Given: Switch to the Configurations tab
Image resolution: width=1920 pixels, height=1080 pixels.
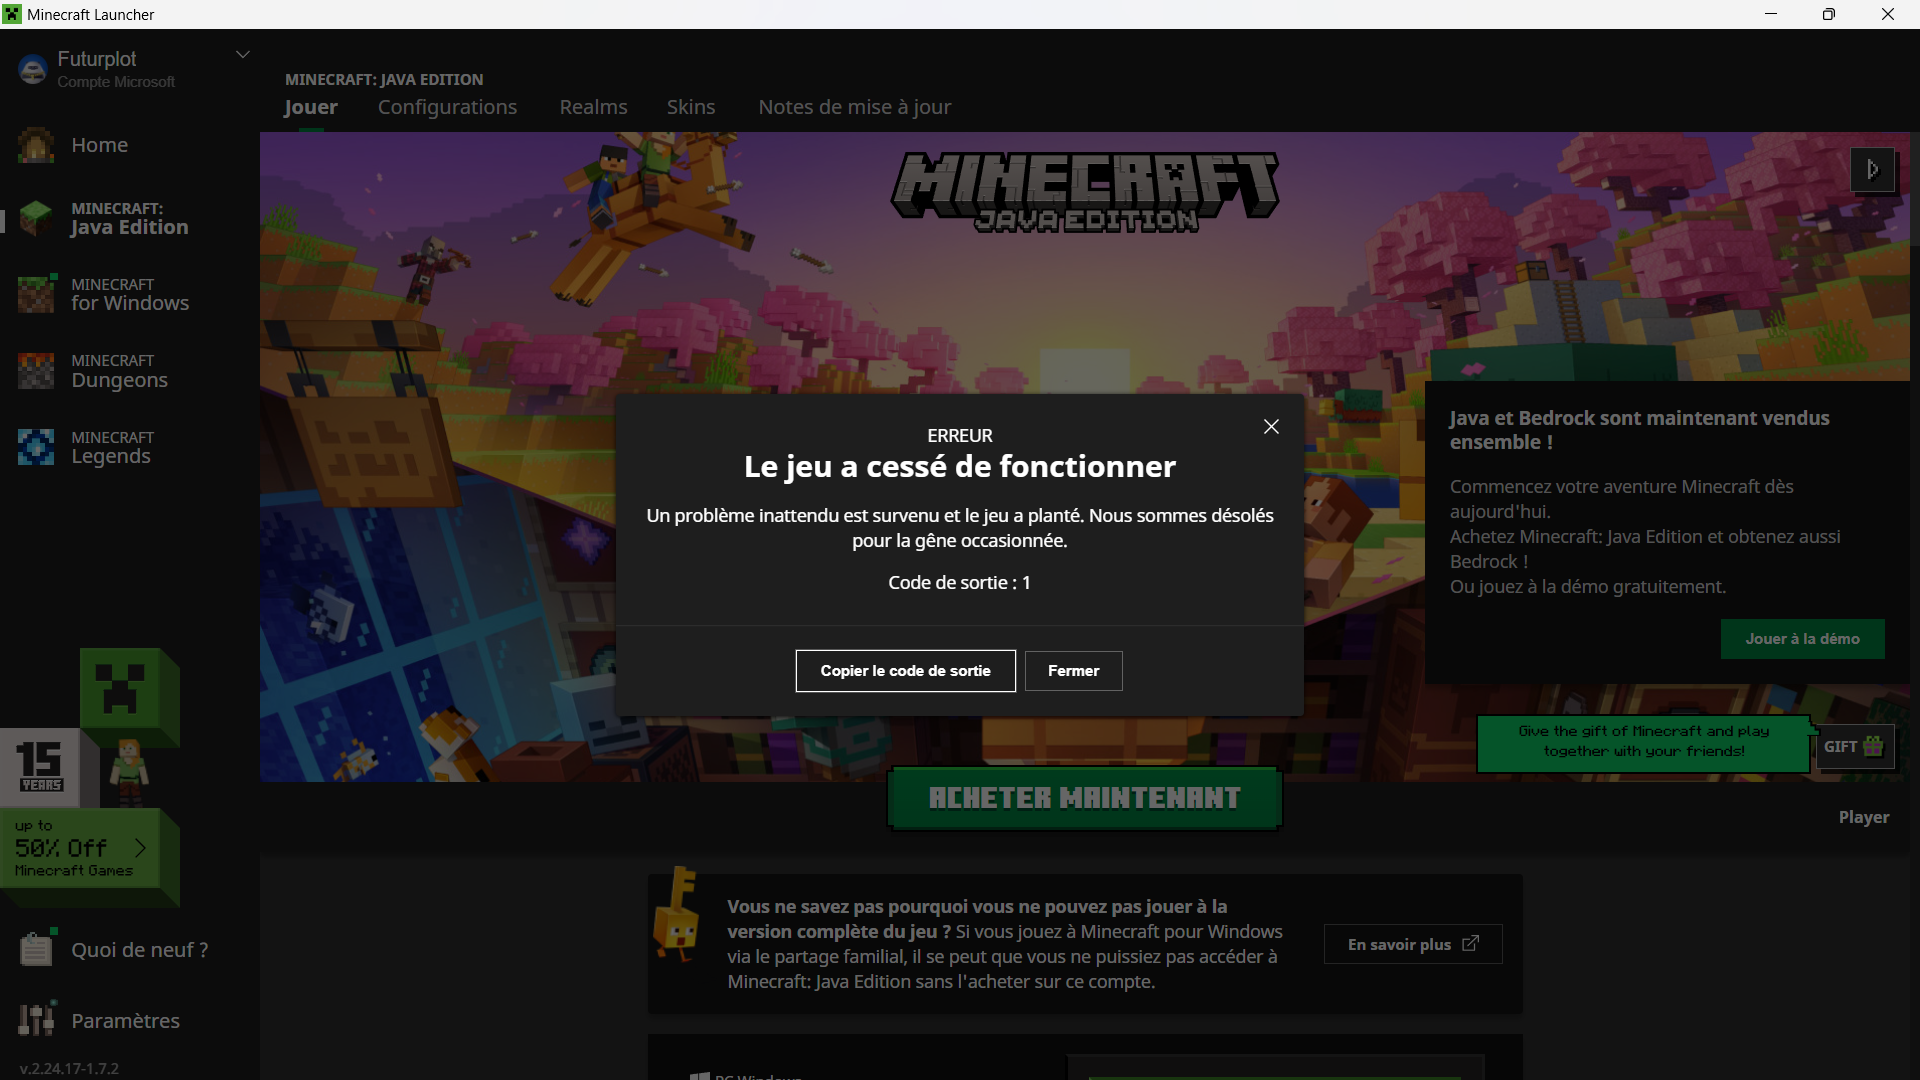Looking at the screenshot, I should tap(447, 107).
